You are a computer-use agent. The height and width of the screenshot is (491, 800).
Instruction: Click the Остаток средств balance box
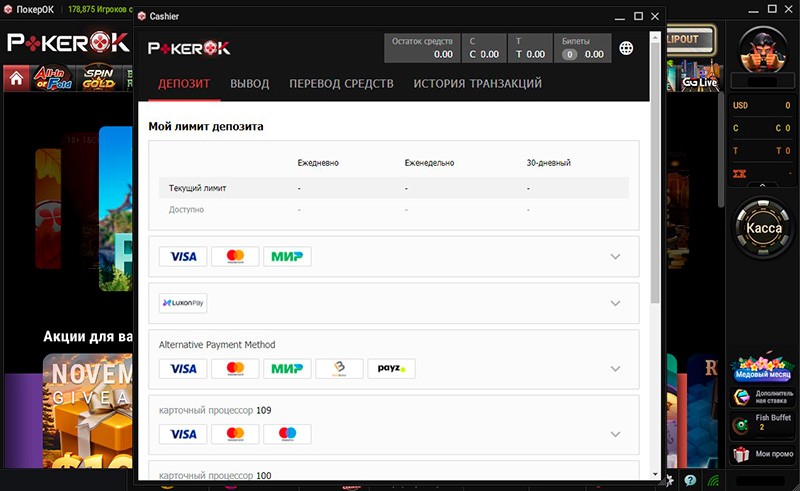[x=422, y=48]
